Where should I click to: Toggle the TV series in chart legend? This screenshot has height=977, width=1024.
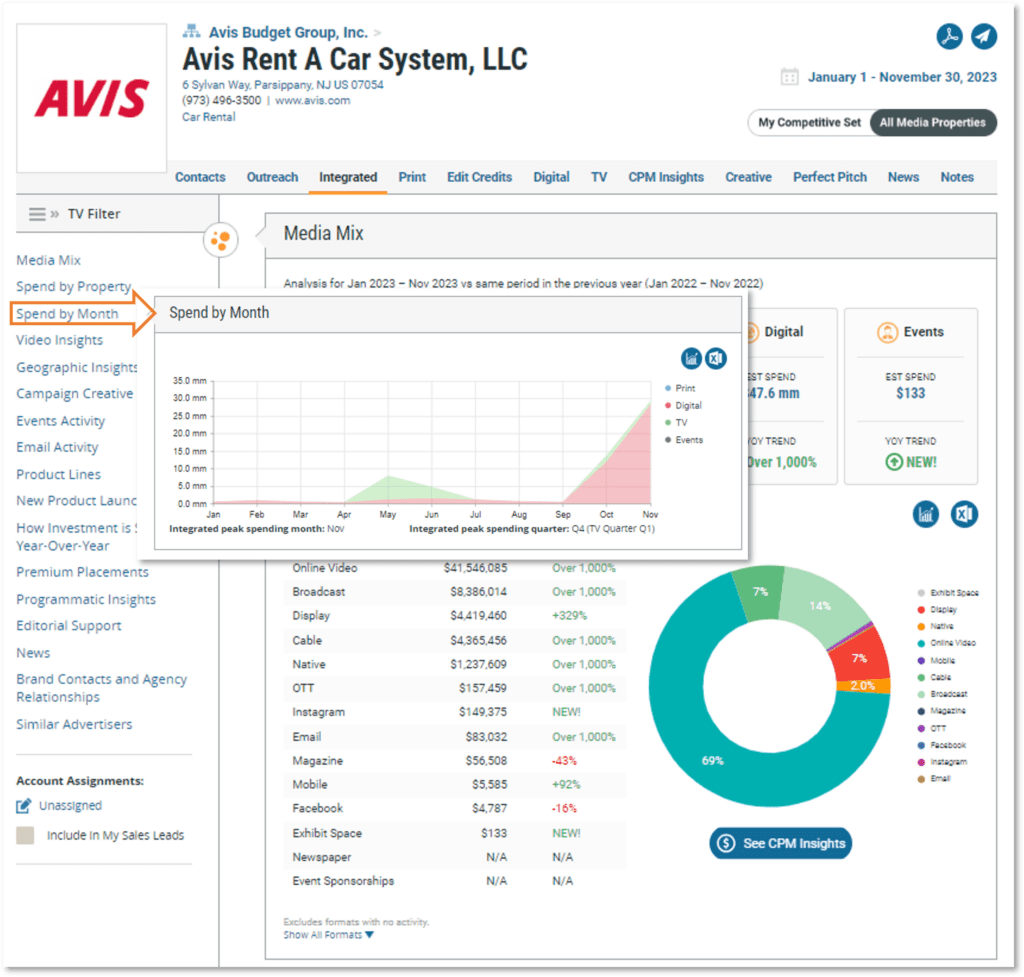(676, 423)
